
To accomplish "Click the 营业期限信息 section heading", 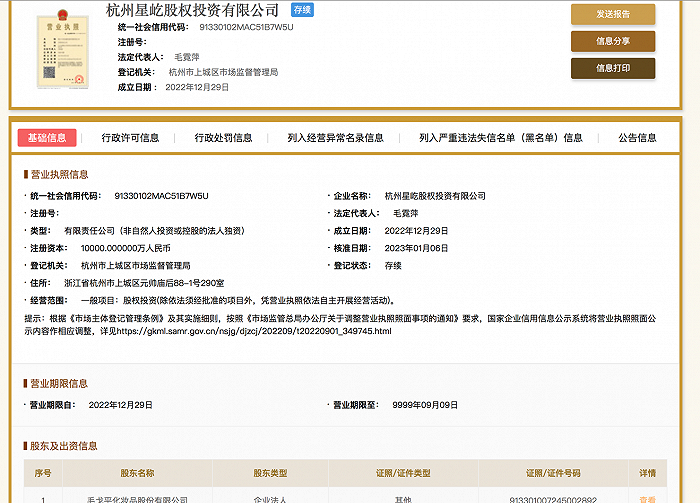I will pos(59,383).
